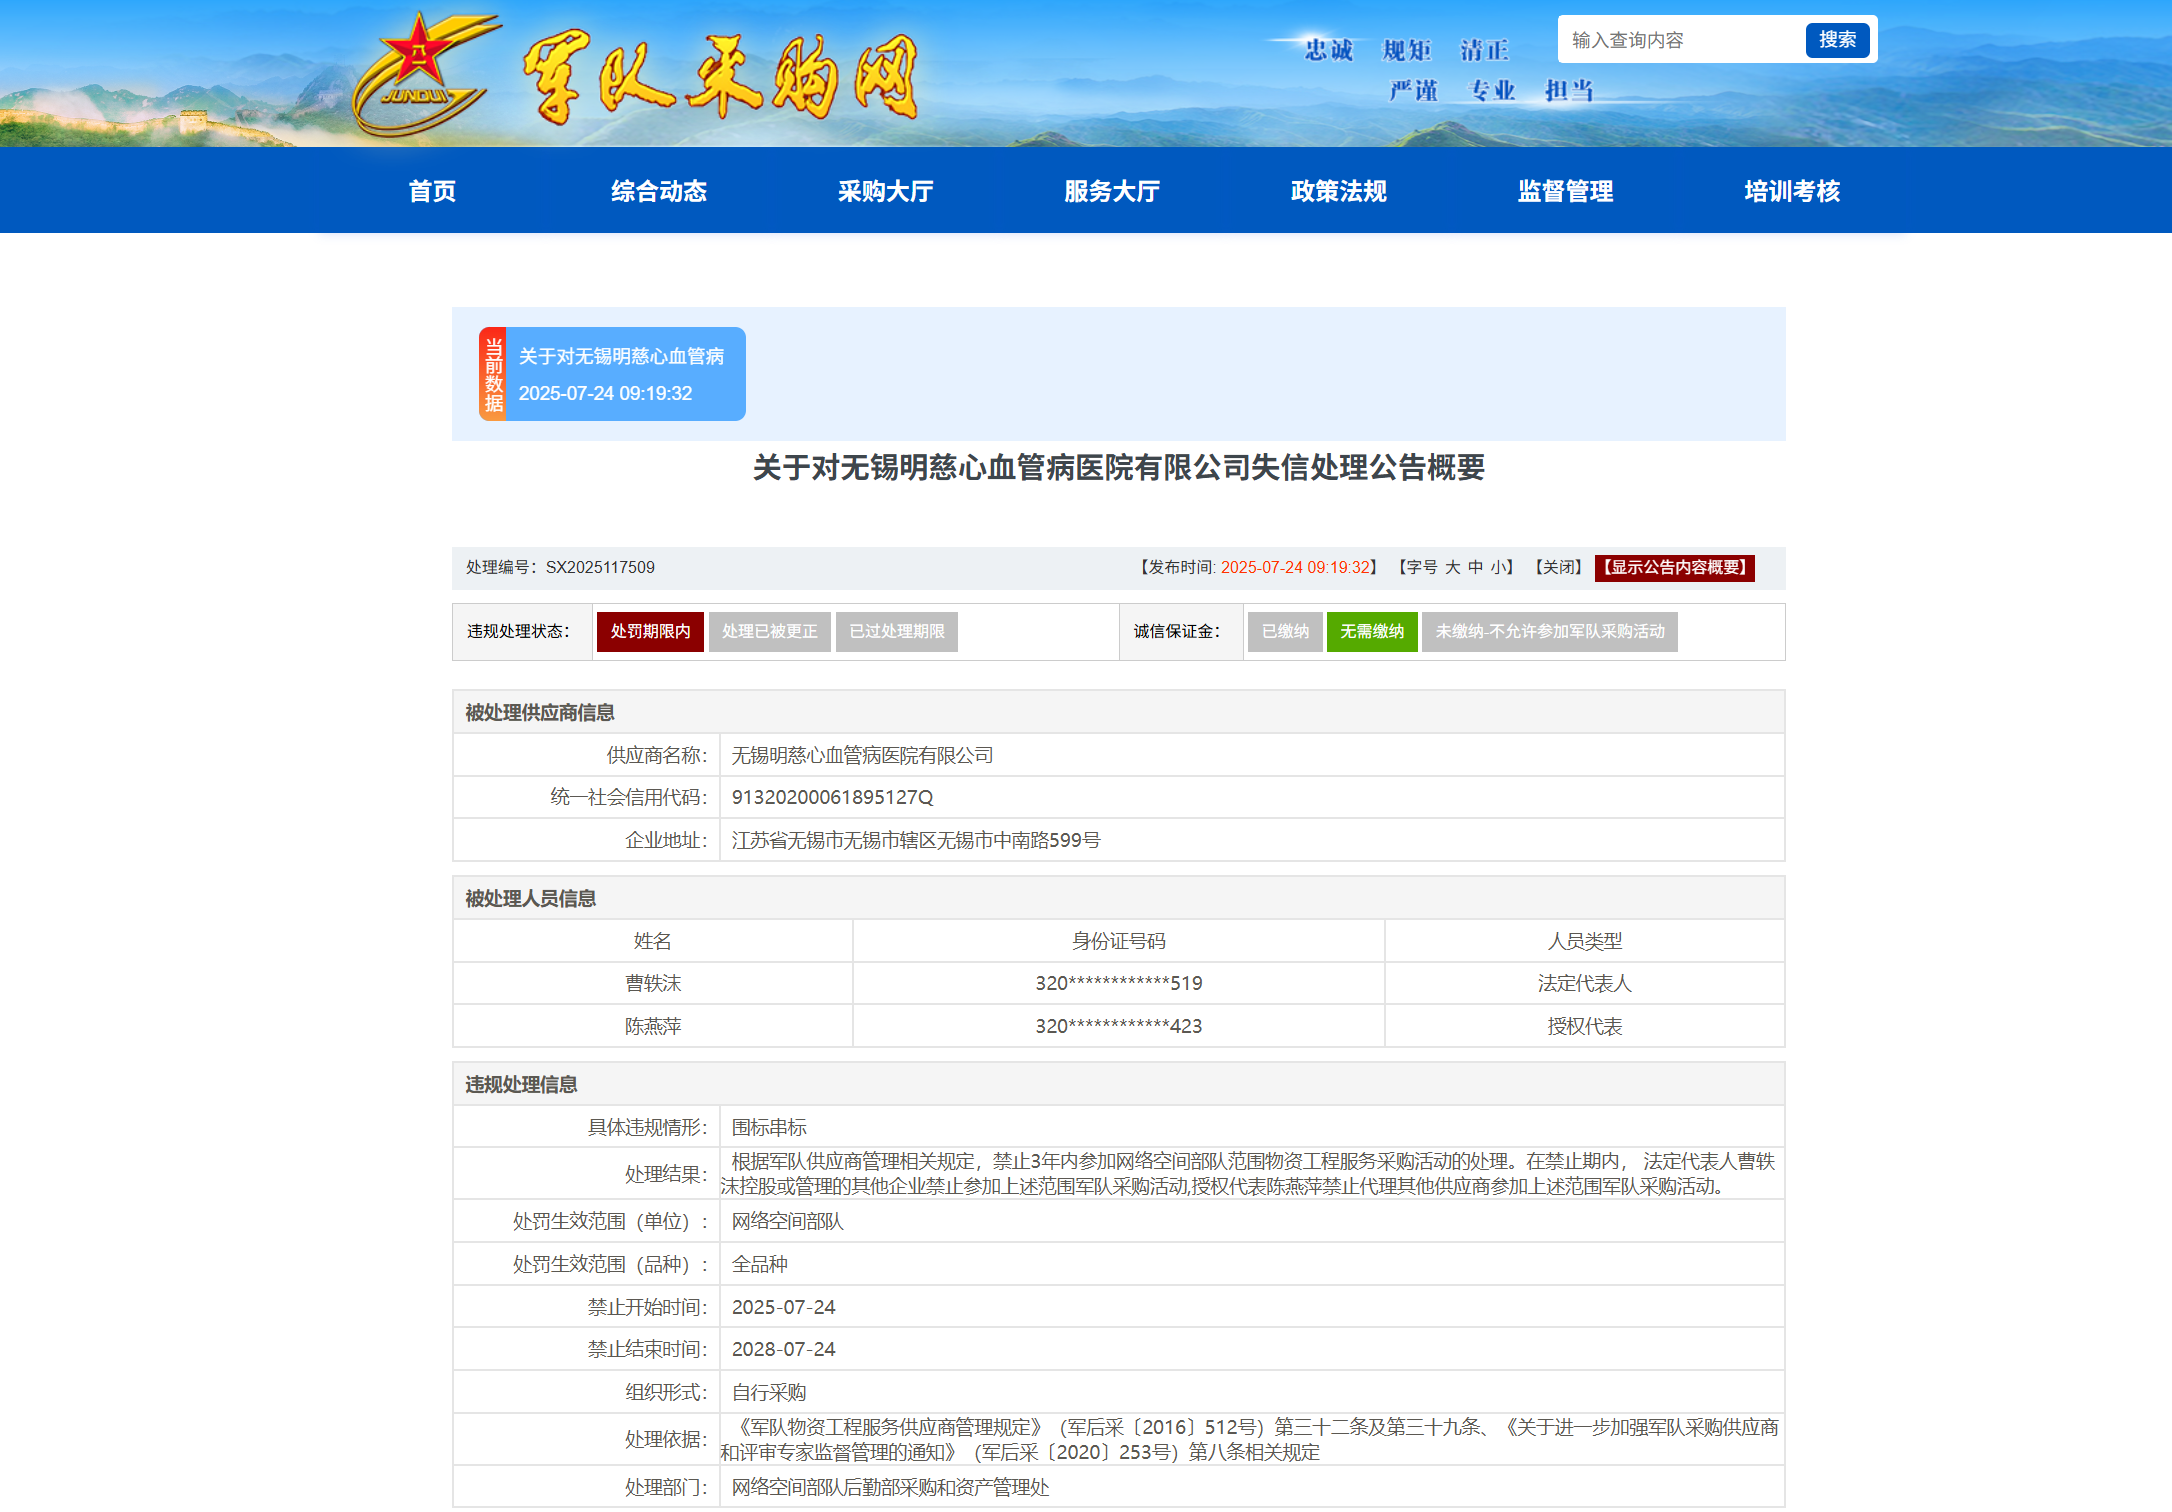Click the green 无需缴纳 deposit tag
2172x1512 pixels.
(1371, 631)
